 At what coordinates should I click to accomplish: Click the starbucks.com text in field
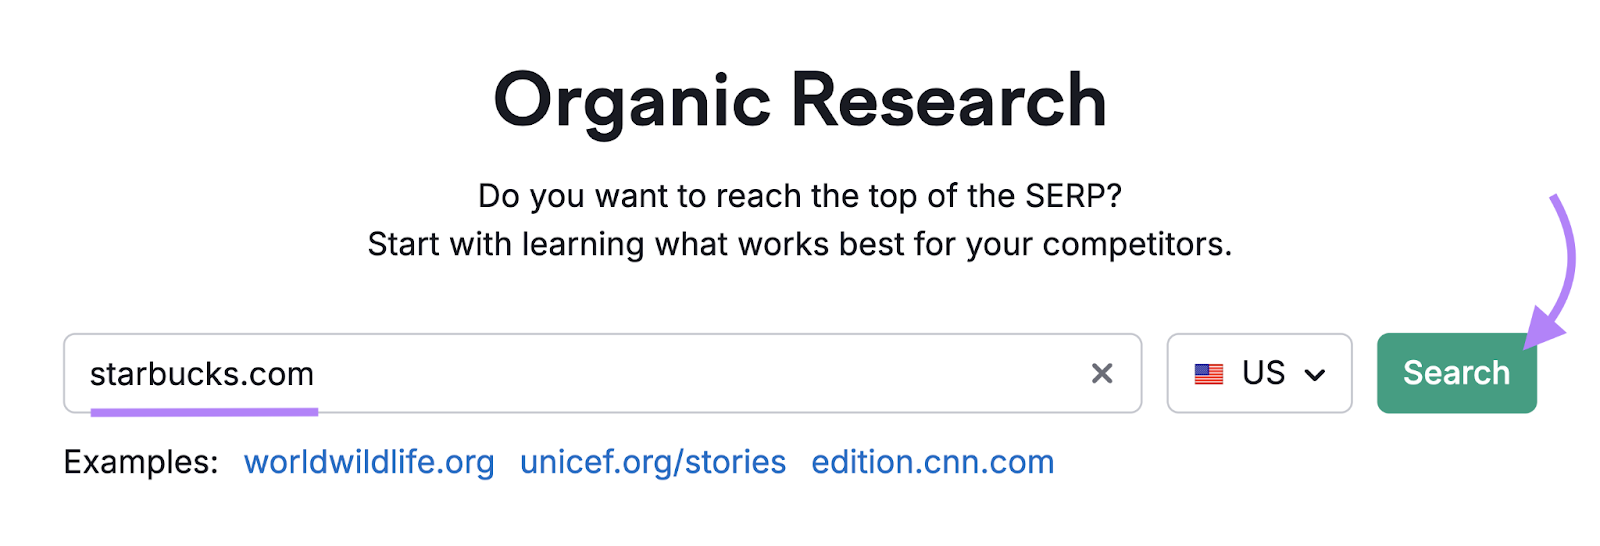[202, 374]
